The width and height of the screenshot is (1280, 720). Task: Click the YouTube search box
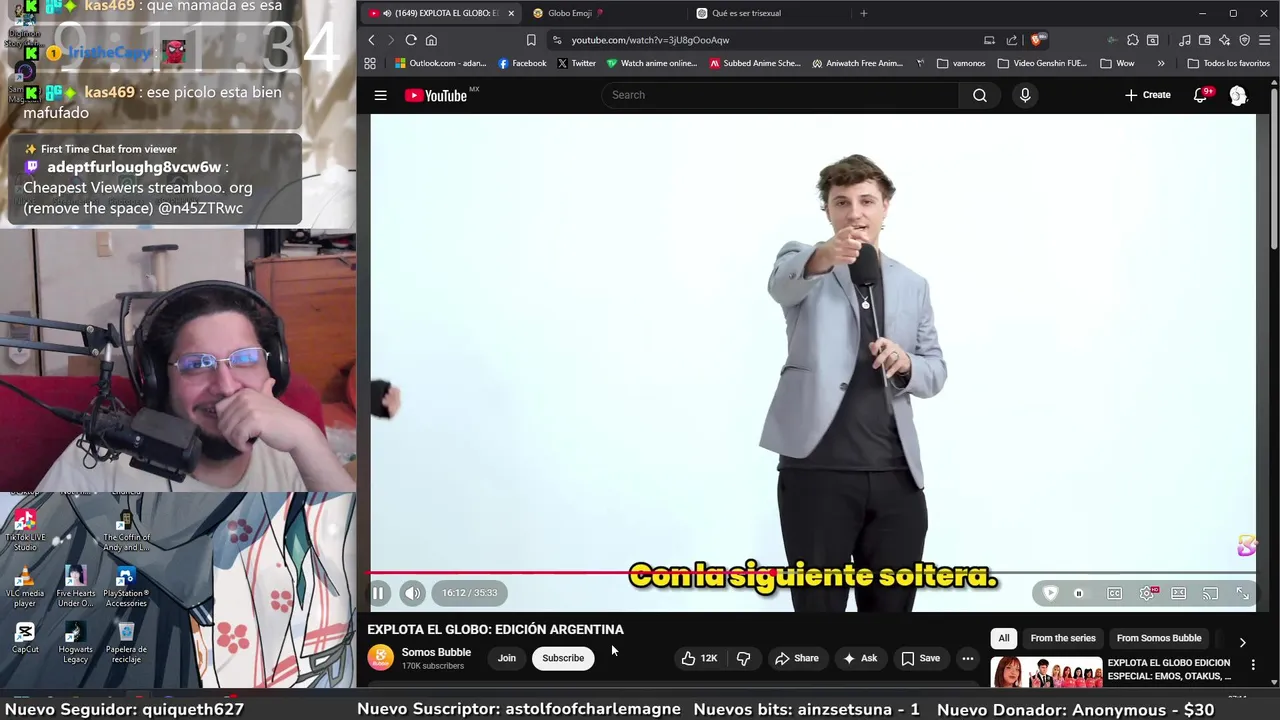coord(780,95)
